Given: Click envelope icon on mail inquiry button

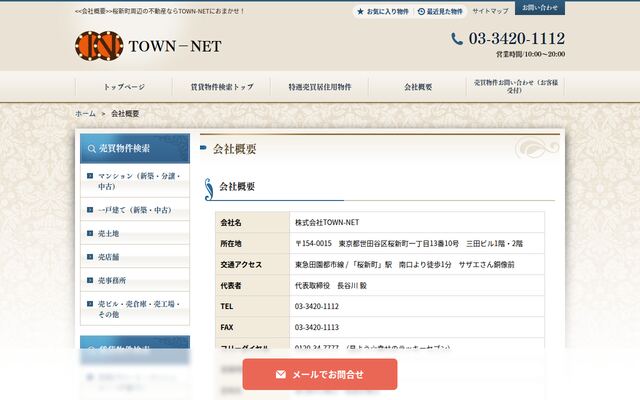Looking at the screenshot, I should (281, 374).
